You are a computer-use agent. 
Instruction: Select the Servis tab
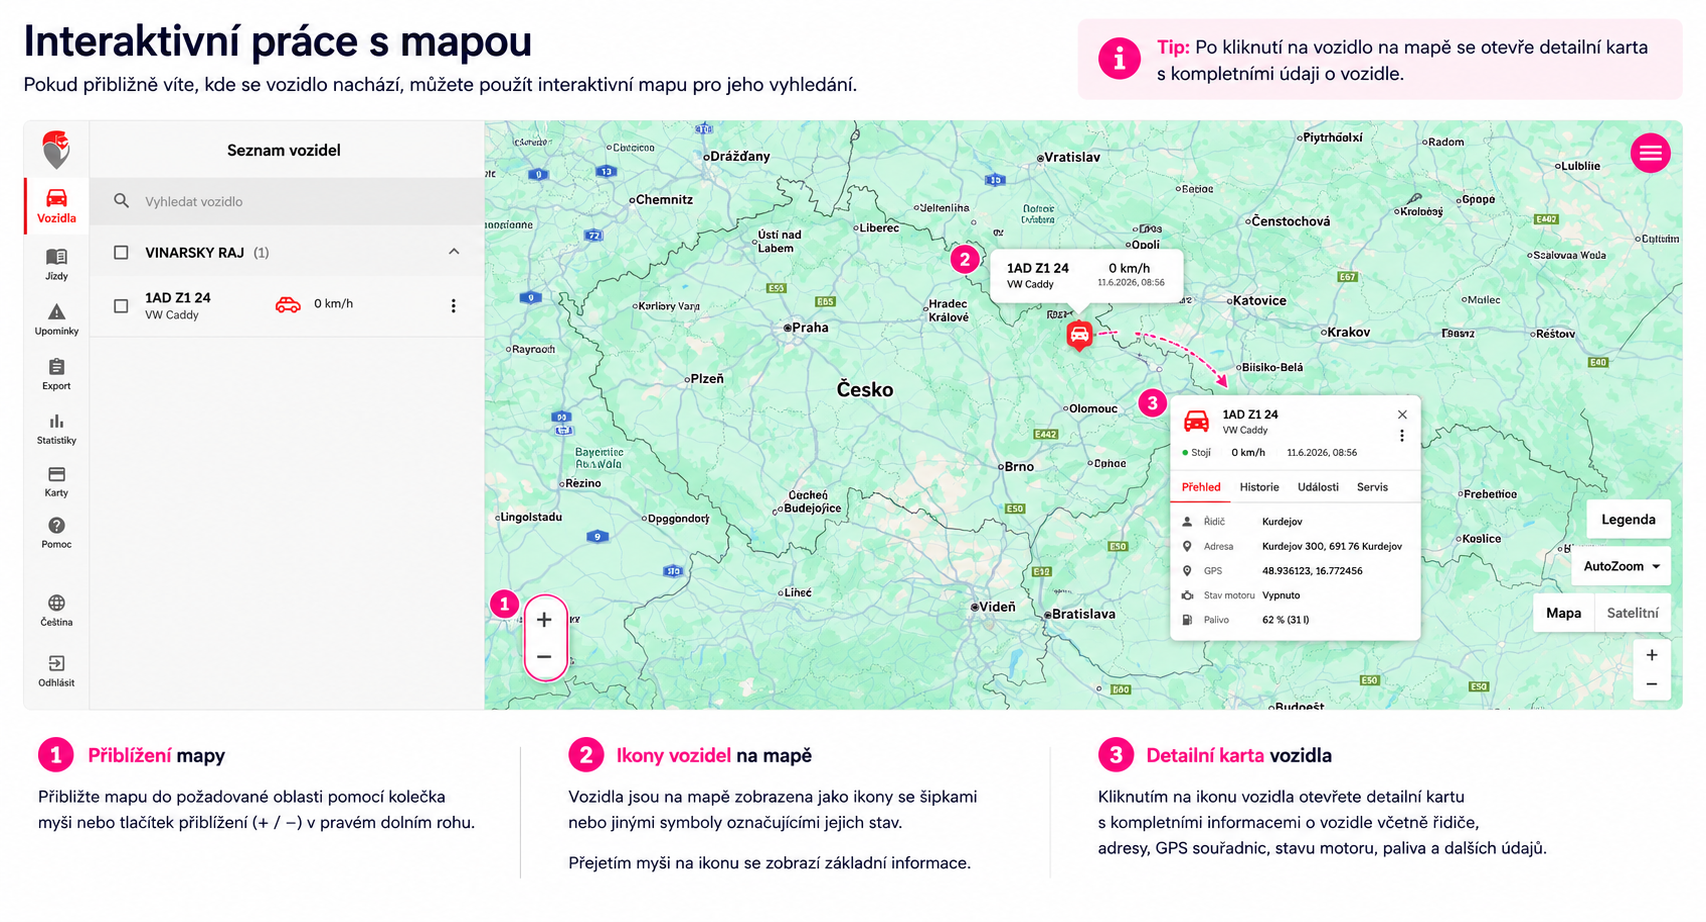[x=1372, y=487]
